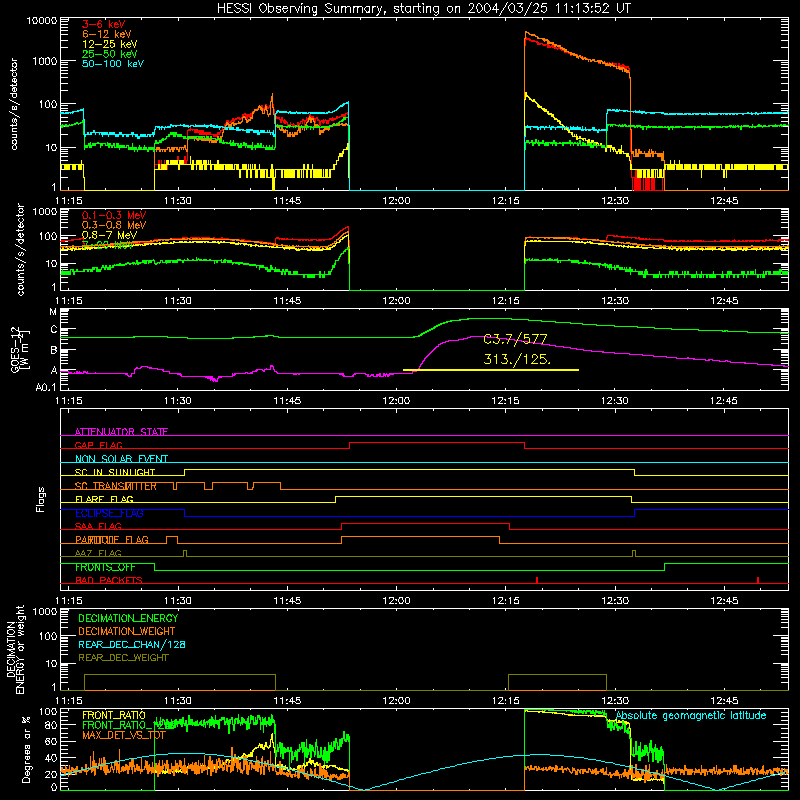
Task: Click the 12:00 tick label under top panel
Action: point(396,201)
